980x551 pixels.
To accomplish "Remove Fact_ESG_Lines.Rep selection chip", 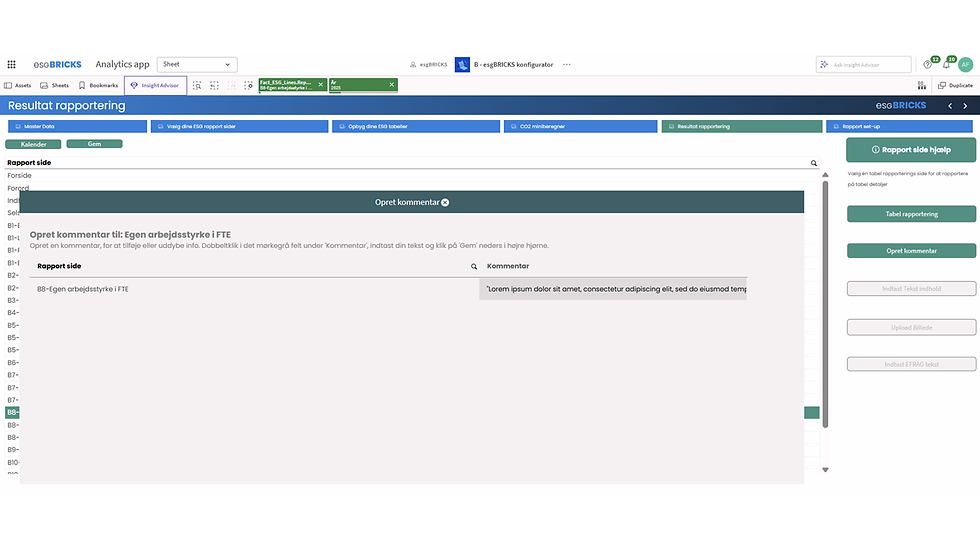I will pos(321,85).
